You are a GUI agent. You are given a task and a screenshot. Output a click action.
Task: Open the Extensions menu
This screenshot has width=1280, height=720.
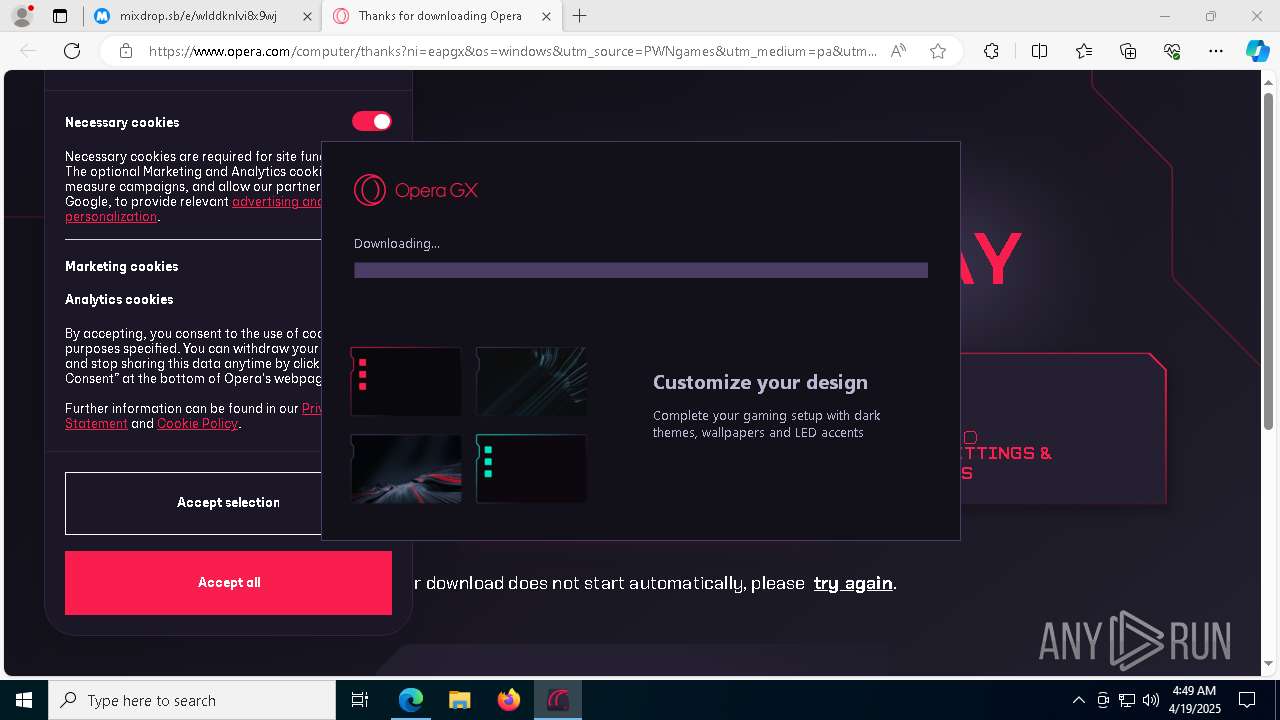click(991, 51)
